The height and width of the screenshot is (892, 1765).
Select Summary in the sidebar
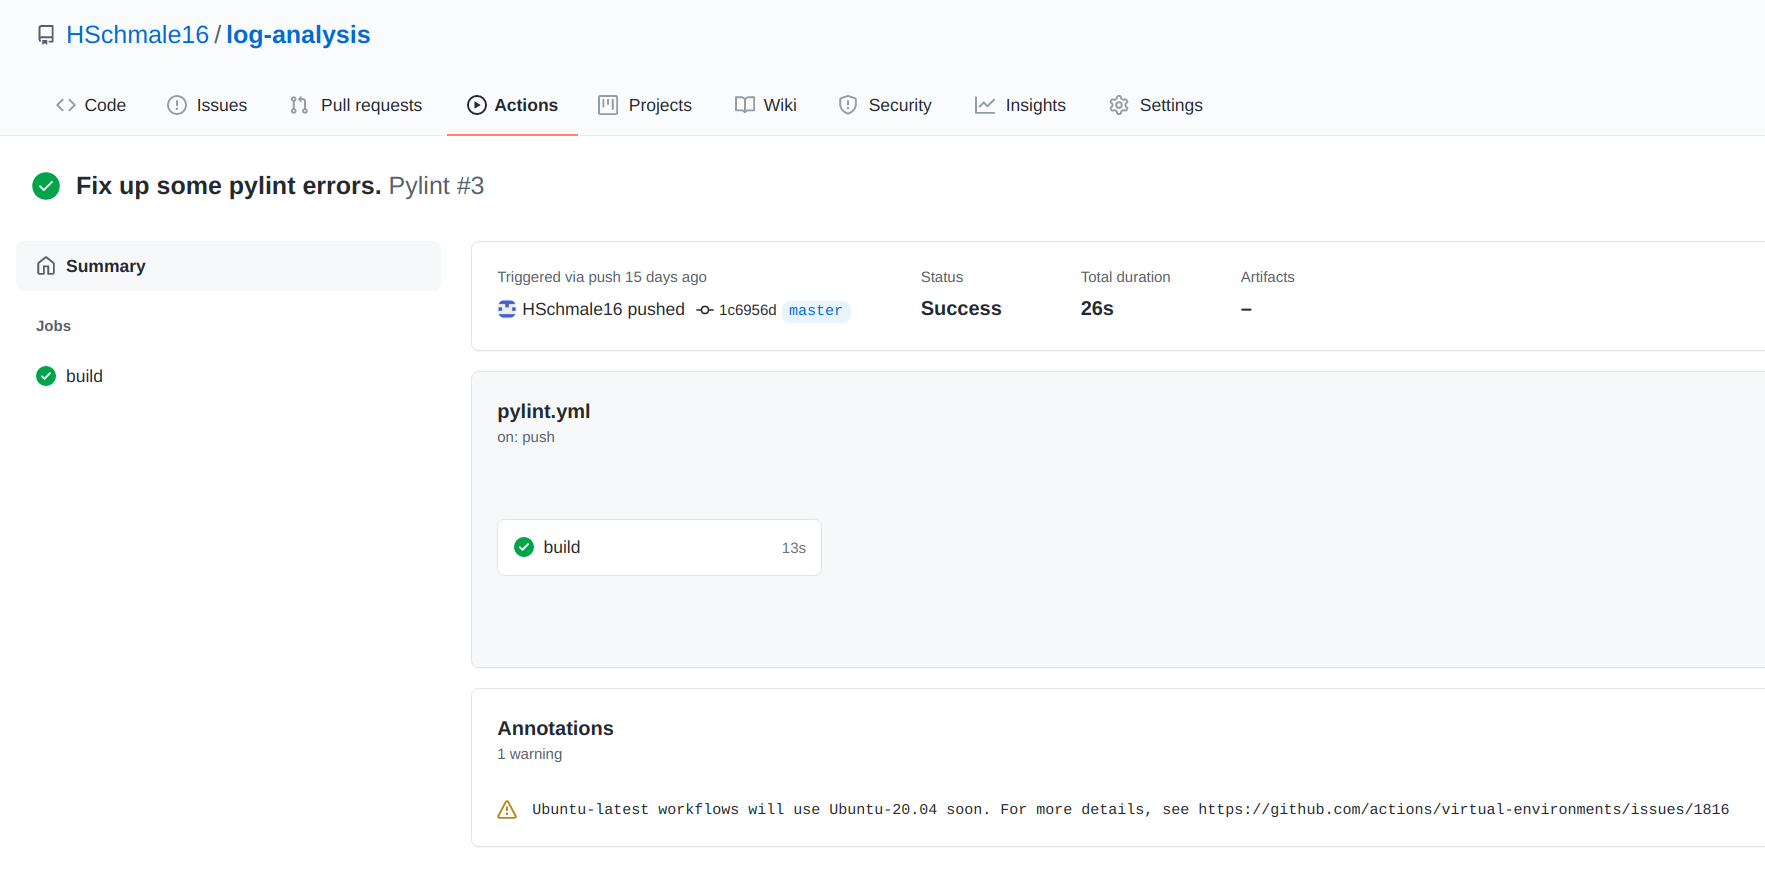228,266
